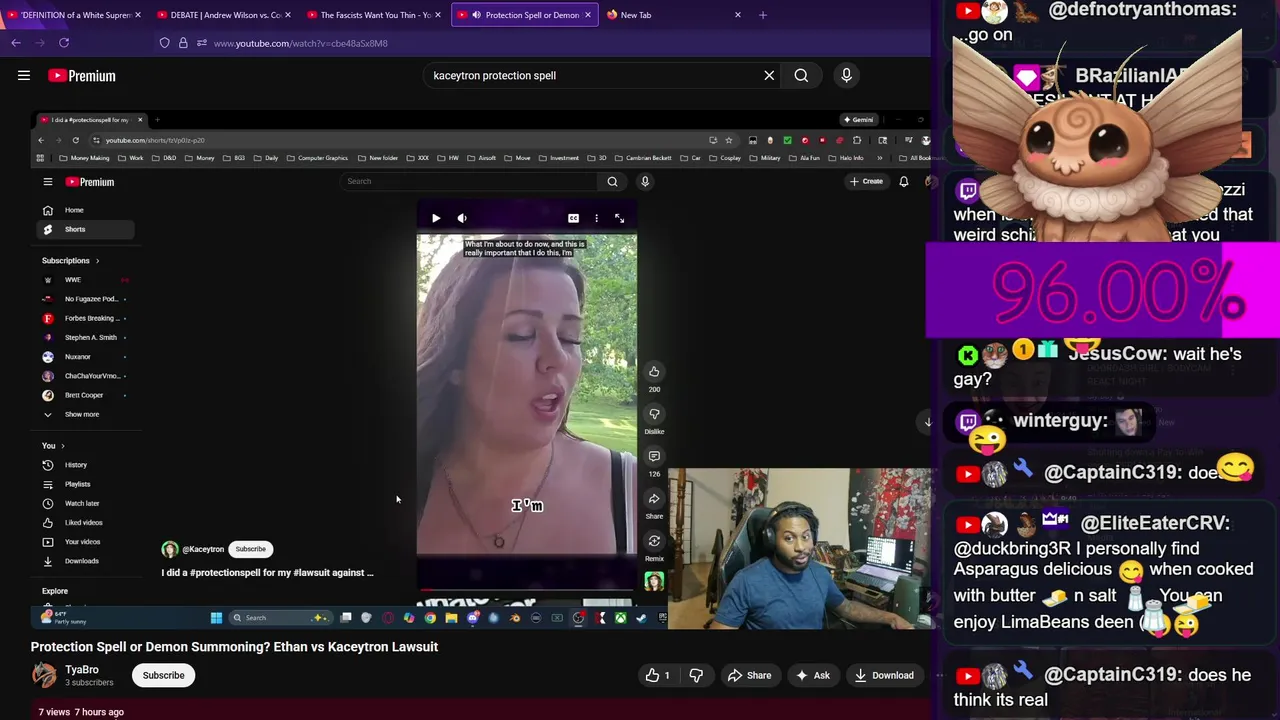The width and height of the screenshot is (1280, 720).
Task: Select the Protection Spell or Demon tab
Action: (x=525, y=15)
